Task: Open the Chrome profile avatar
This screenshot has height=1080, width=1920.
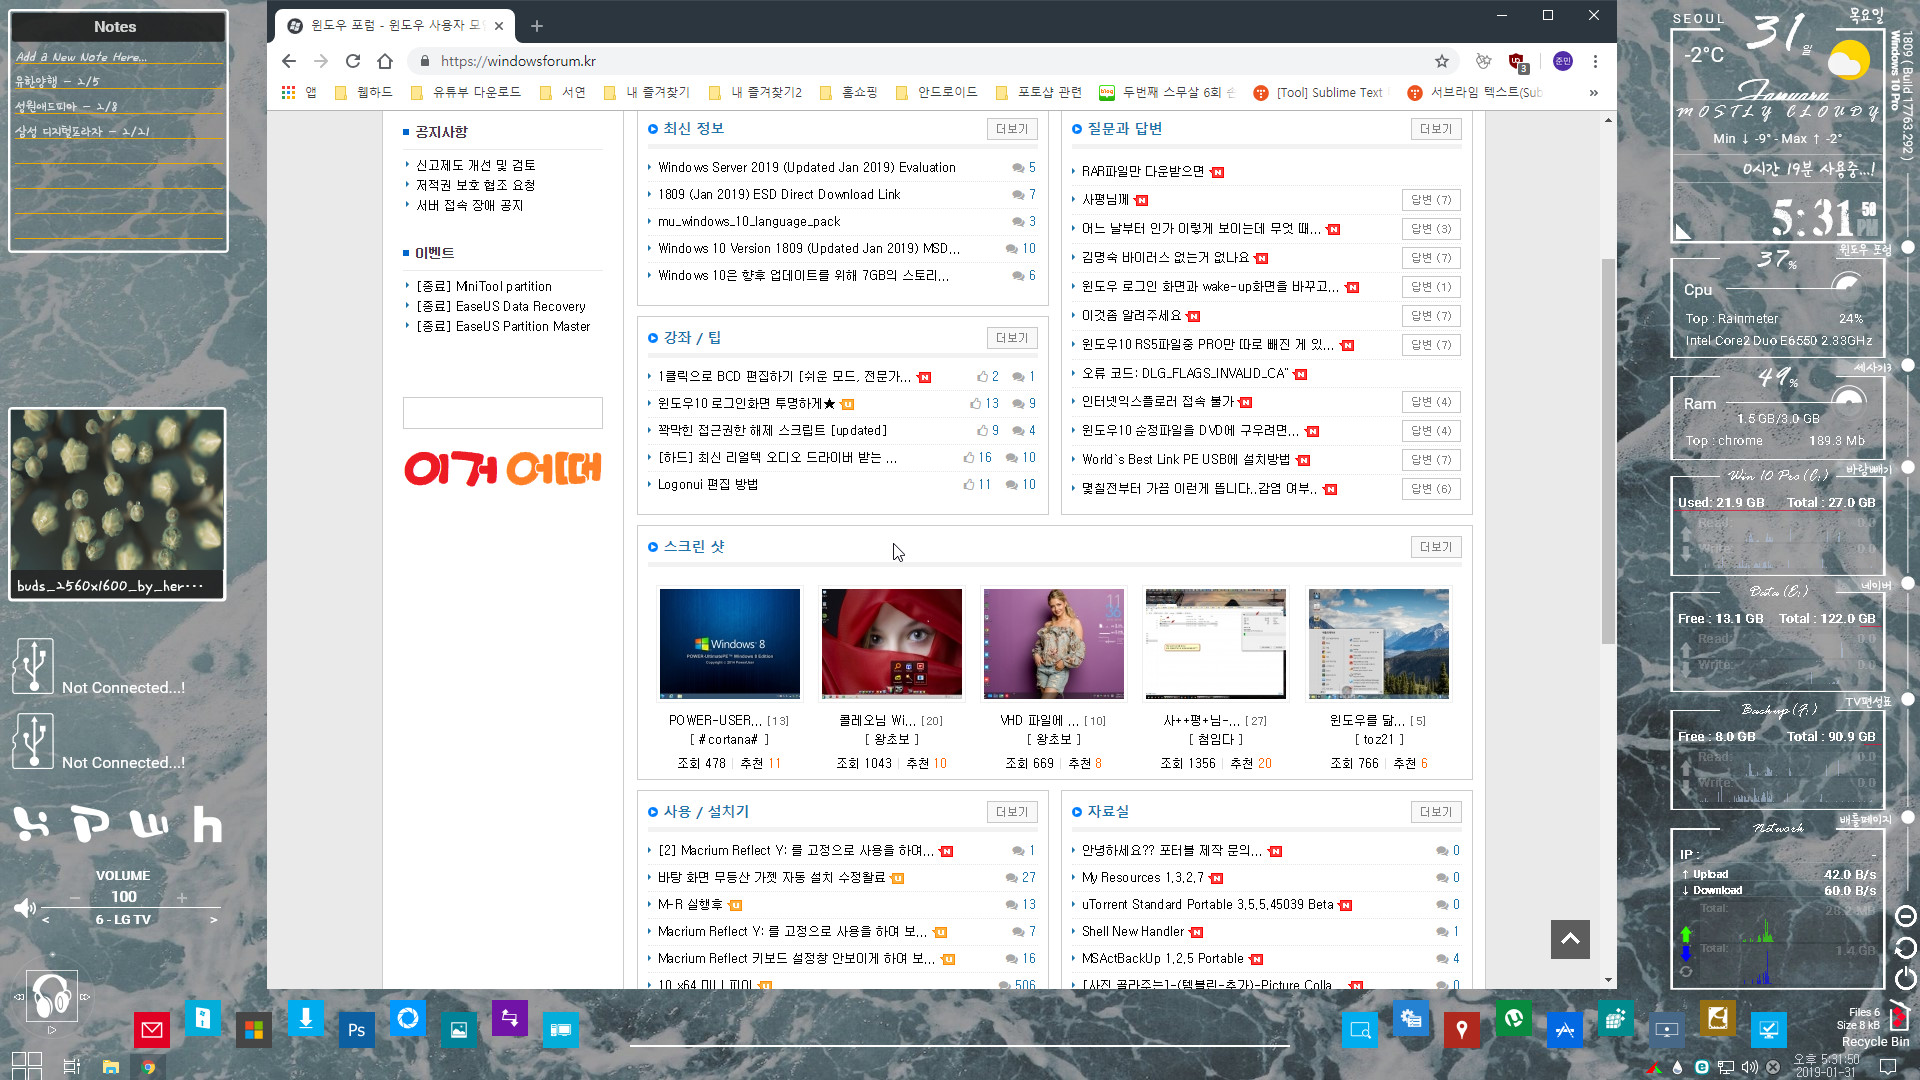Action: coord(1562,61)
